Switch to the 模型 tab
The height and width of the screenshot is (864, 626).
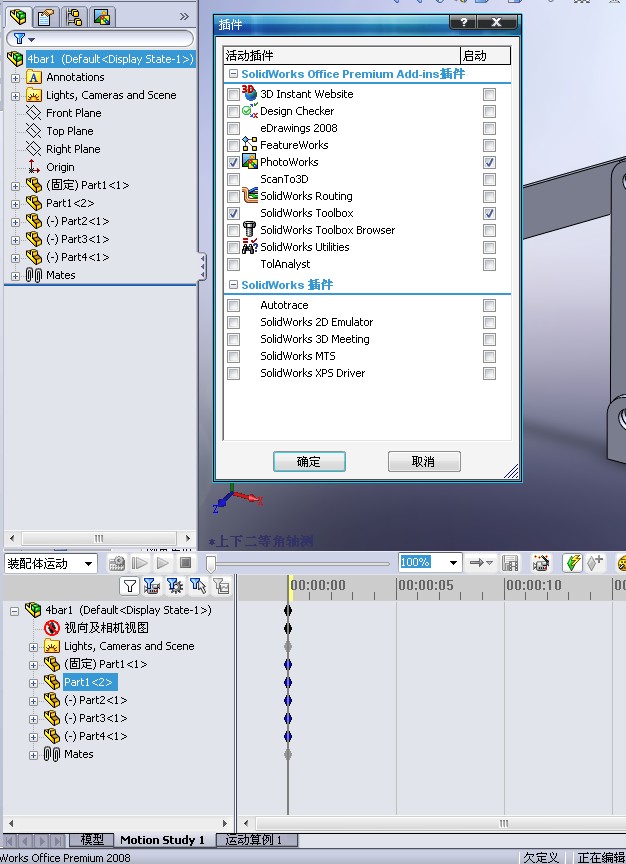coord(92,840)
